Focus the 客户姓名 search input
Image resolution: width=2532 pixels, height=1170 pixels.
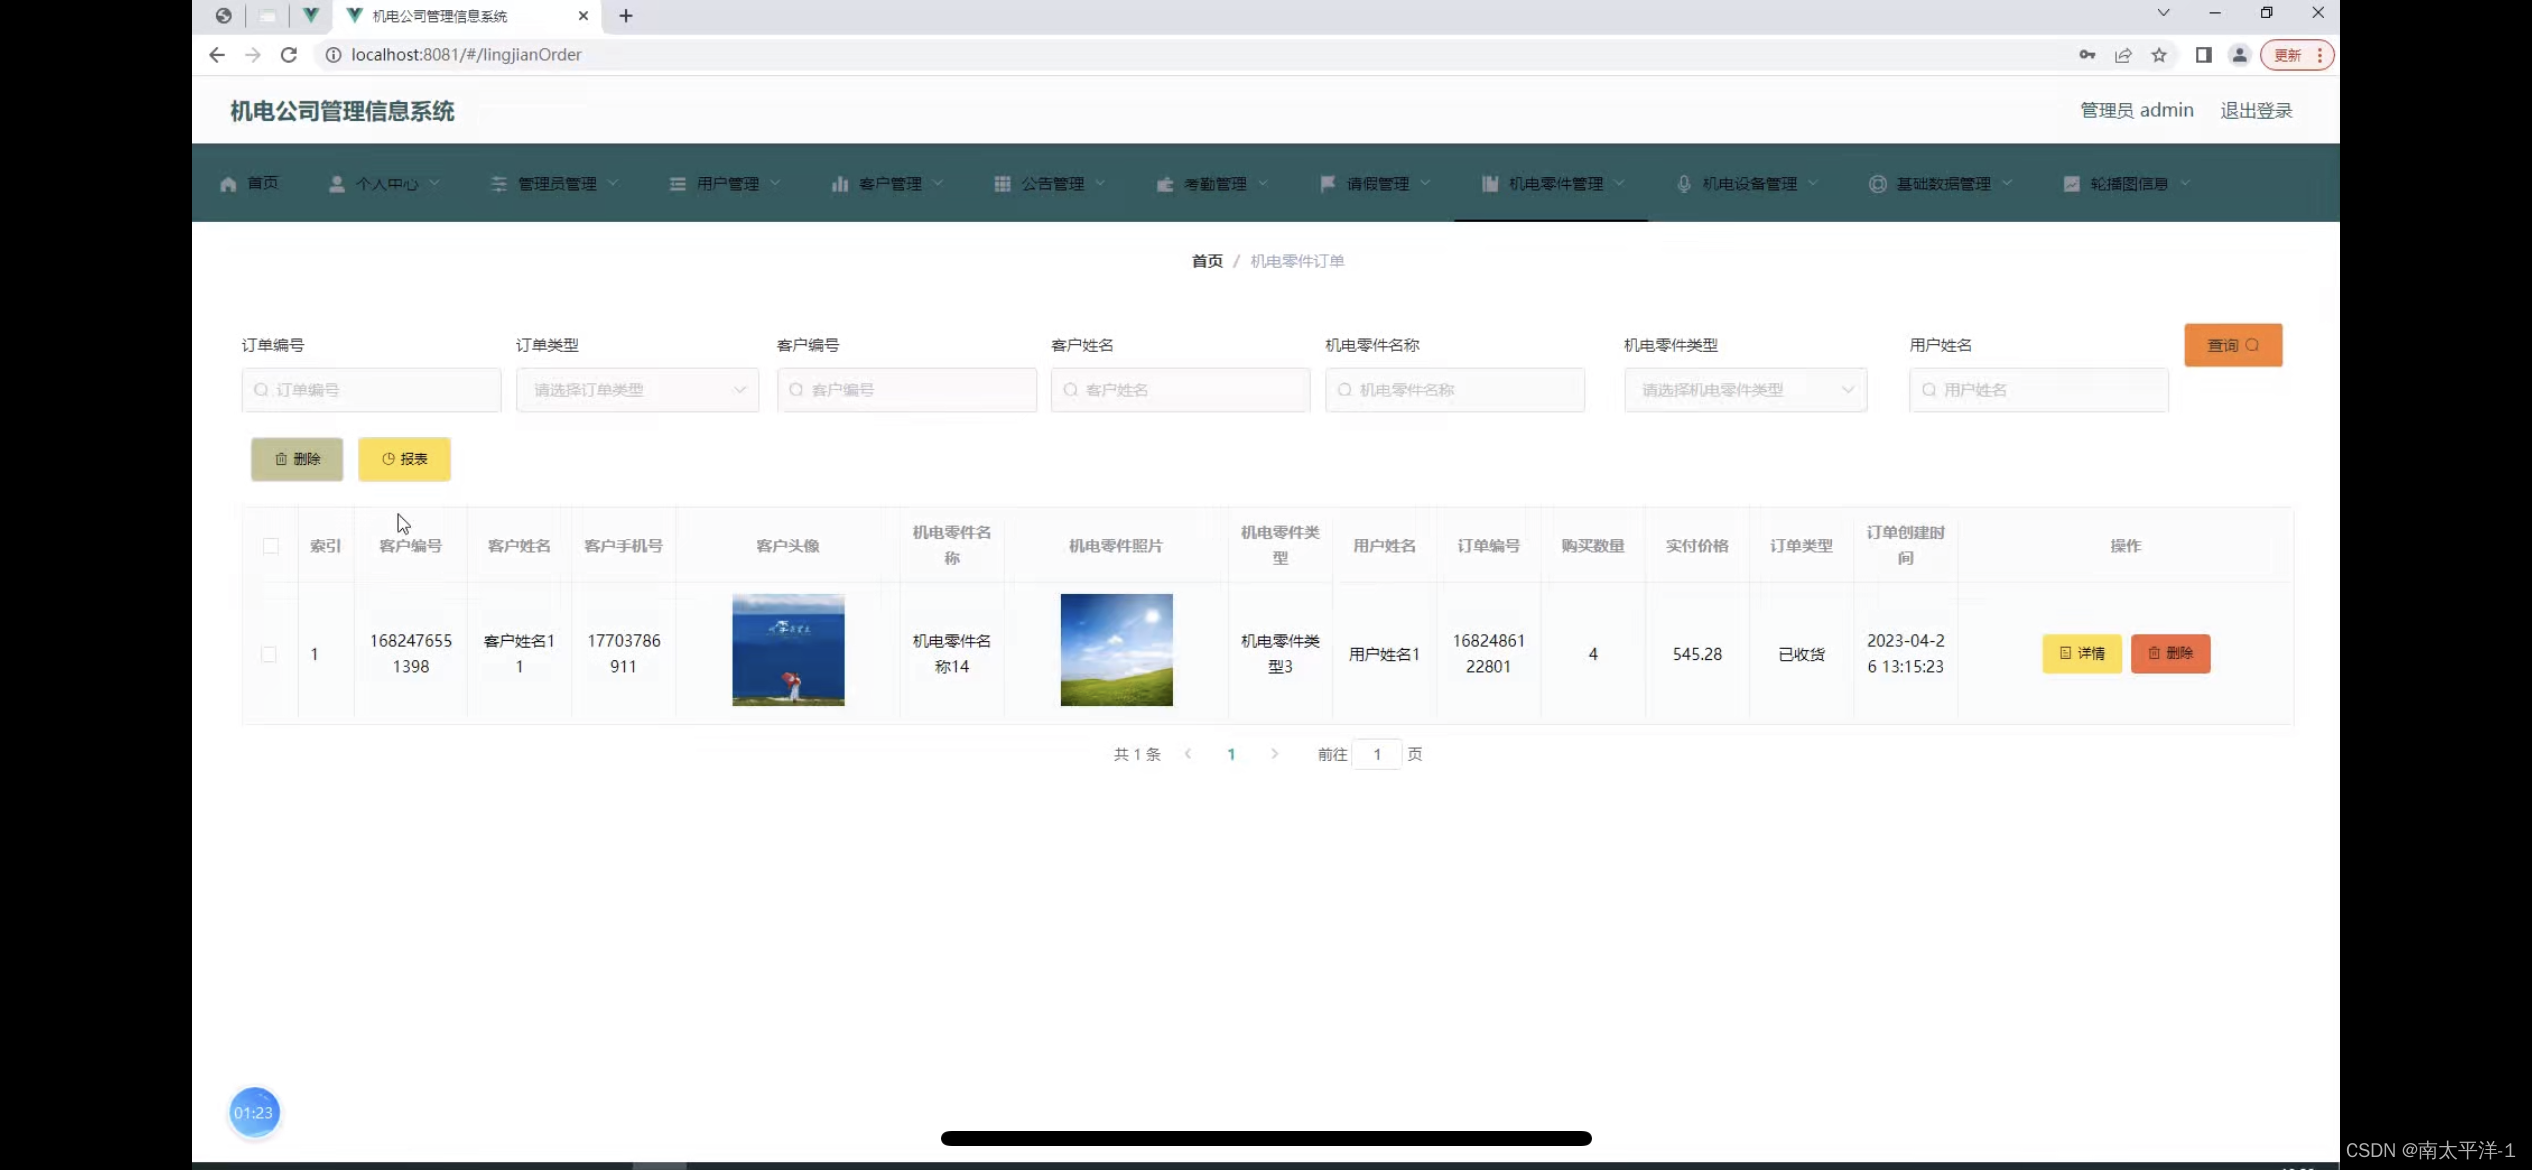(x=1181, y=390)
